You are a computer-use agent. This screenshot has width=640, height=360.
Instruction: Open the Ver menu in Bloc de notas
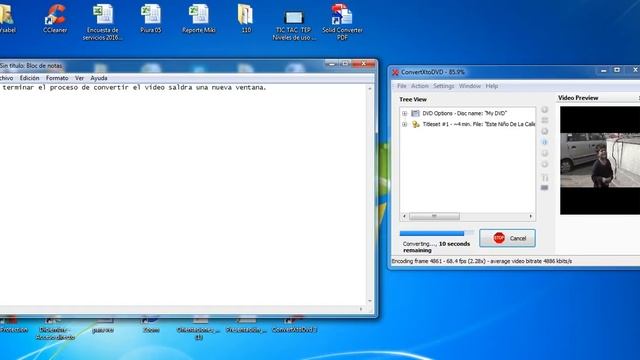point(79,78)
